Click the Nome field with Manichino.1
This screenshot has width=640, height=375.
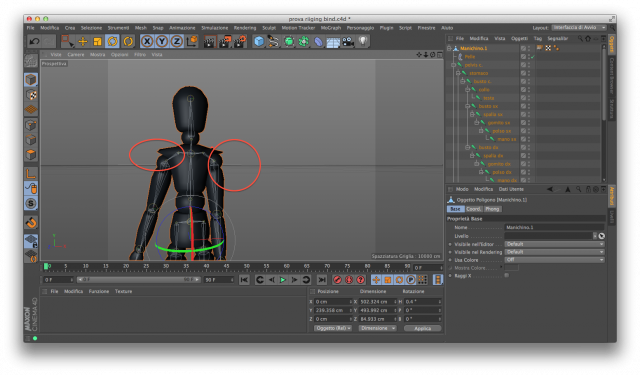point(554,227)
